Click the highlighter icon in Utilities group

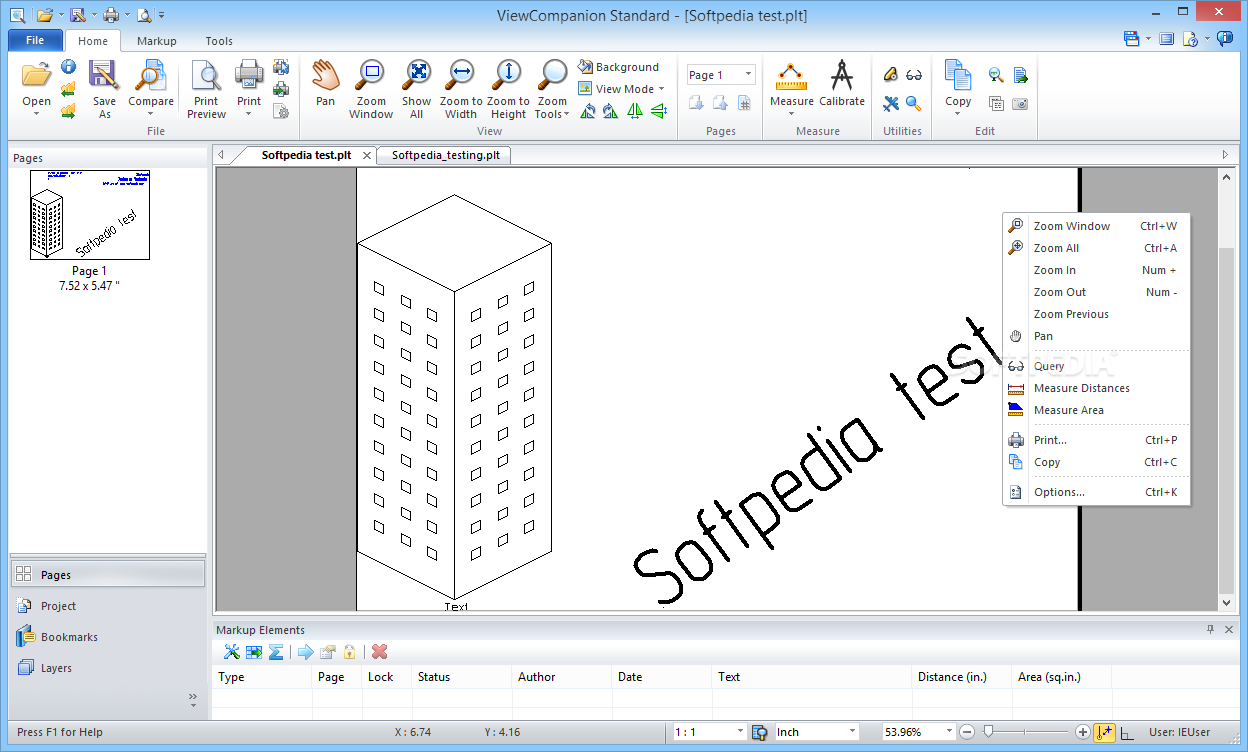(890, 75)
